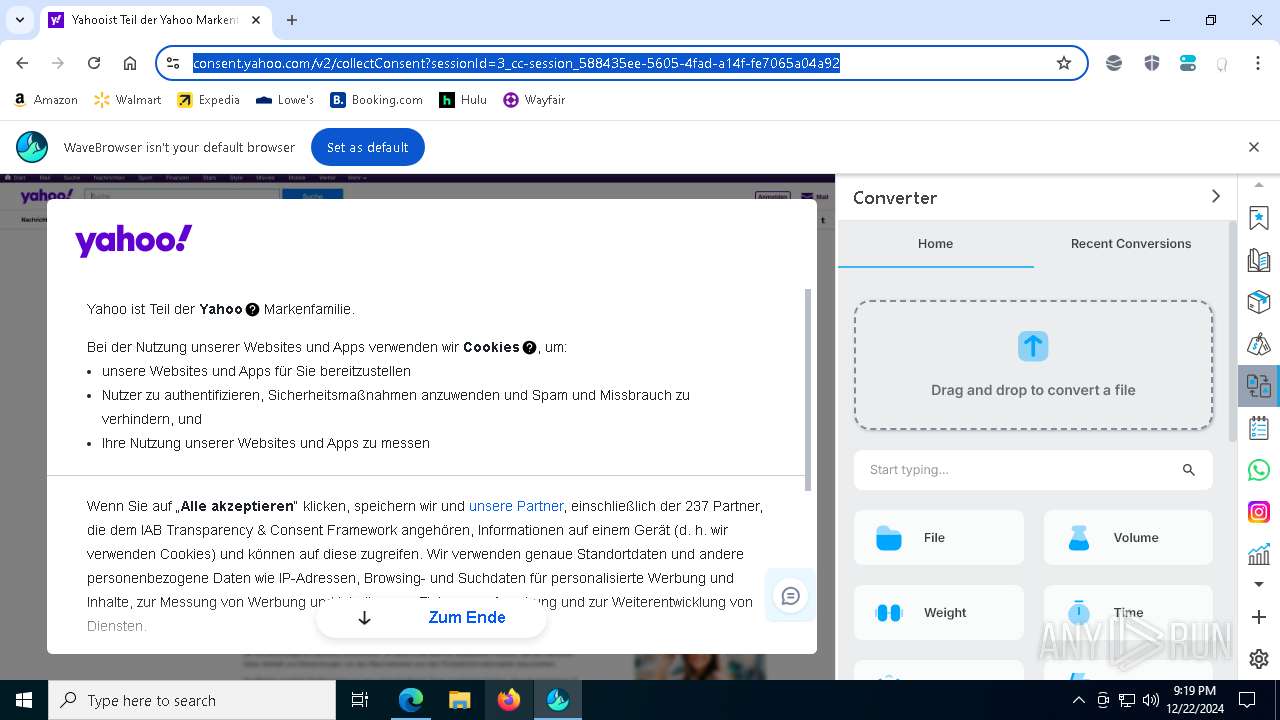Open browser three-dot menu
The image size is (1280, 720).
click(x=1258, y=63)
